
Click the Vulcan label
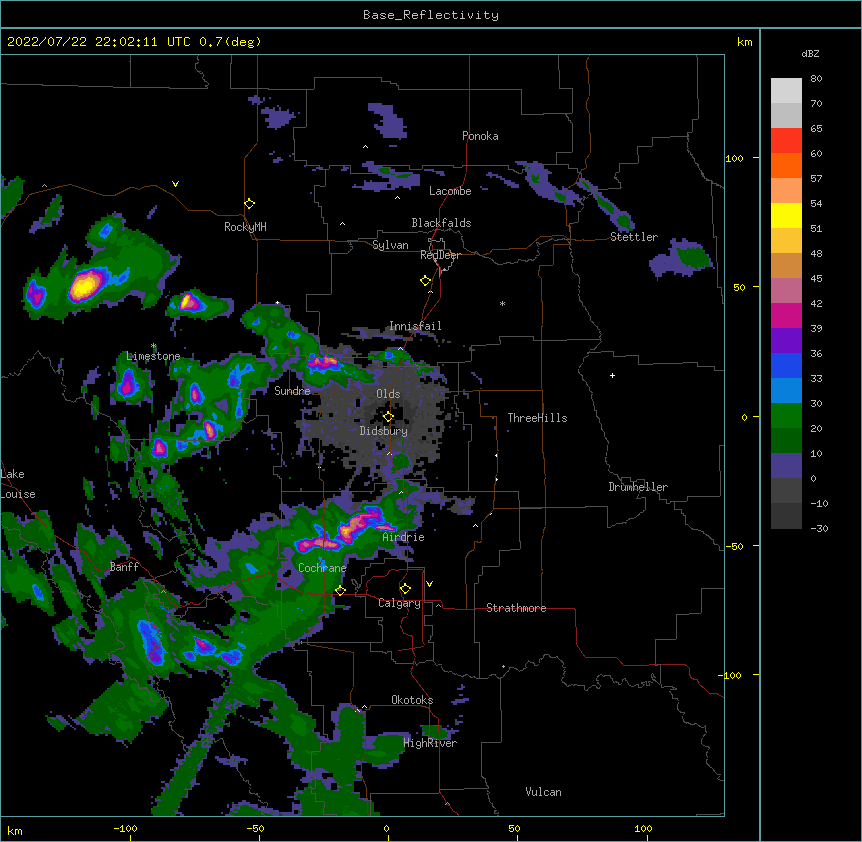[543, 792]
